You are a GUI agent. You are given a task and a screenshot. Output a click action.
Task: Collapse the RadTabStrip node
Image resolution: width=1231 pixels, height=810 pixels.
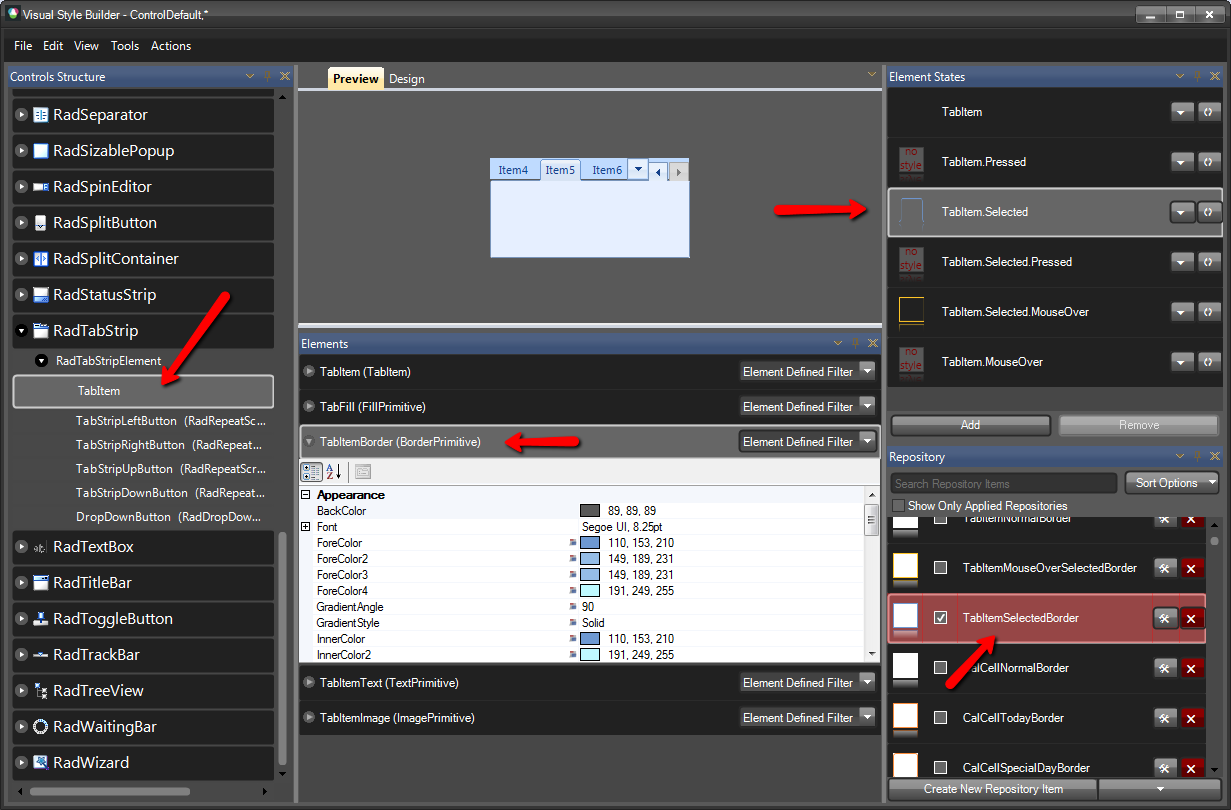pyautogui.click(x=22, y=331)
